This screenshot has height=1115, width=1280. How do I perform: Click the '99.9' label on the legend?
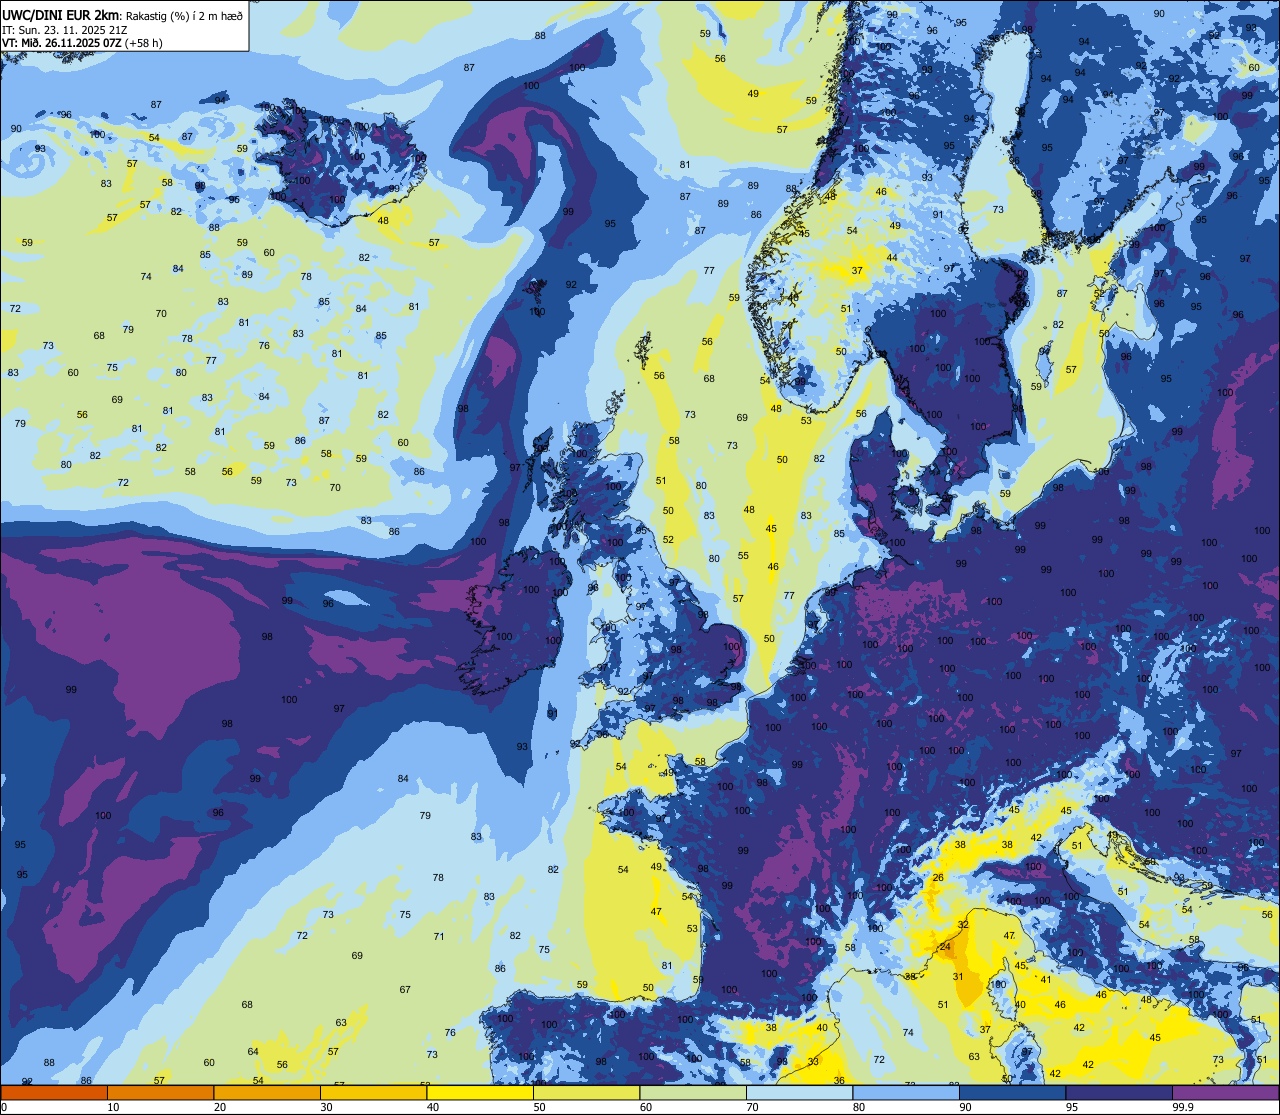coord(1184,1107)
